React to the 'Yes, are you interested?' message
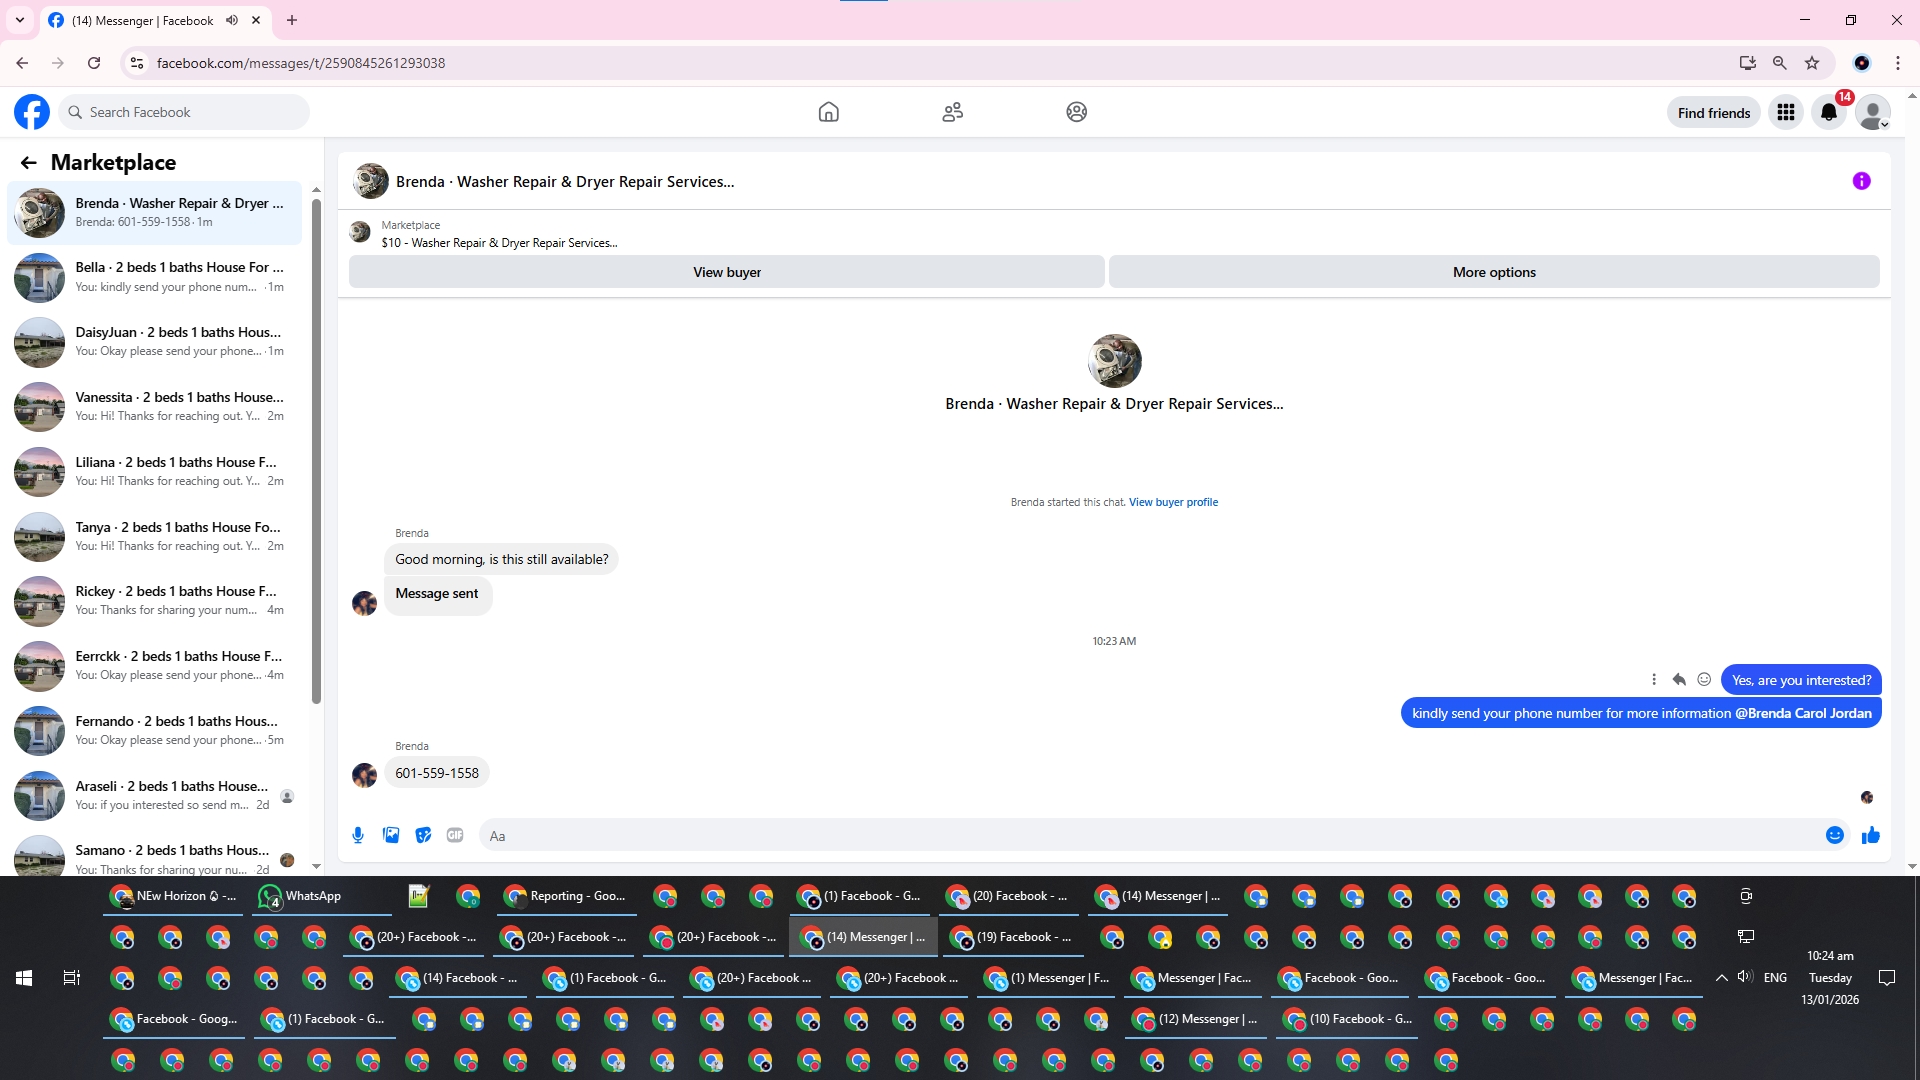This screenshot has width=1920, height=1080. click(1704, 680)
